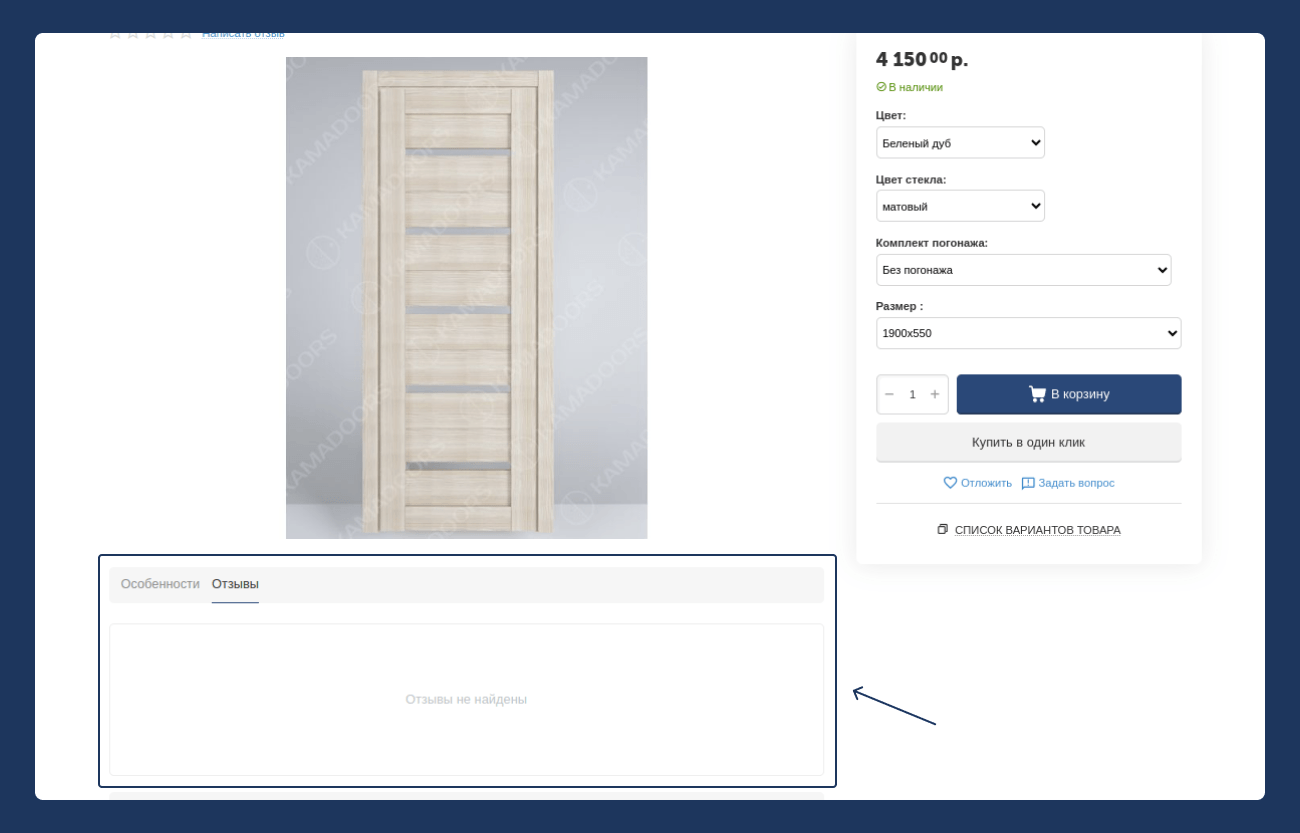Click the Купить в один клик button
Viewport: 1300px width, 833px height.
1029,442
